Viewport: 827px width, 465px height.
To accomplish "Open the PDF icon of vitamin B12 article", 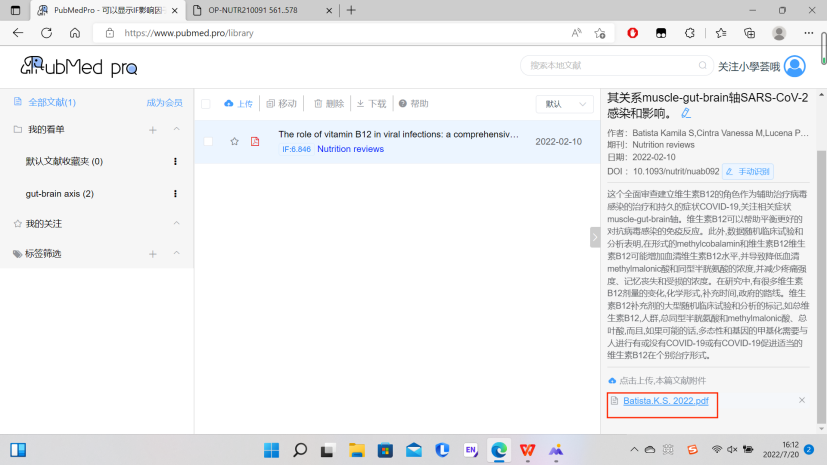I will tap(255, 141).
